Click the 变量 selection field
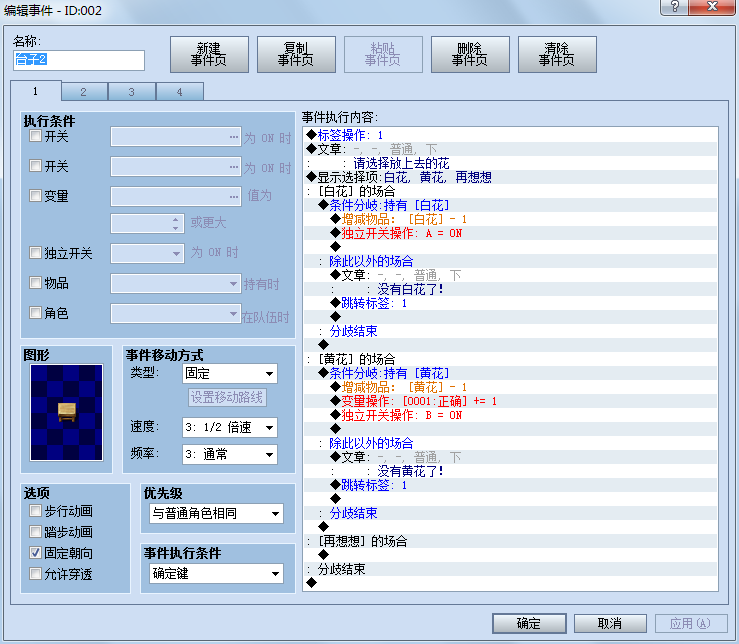This screenshot has width=739, height=644. click(176, 196)
